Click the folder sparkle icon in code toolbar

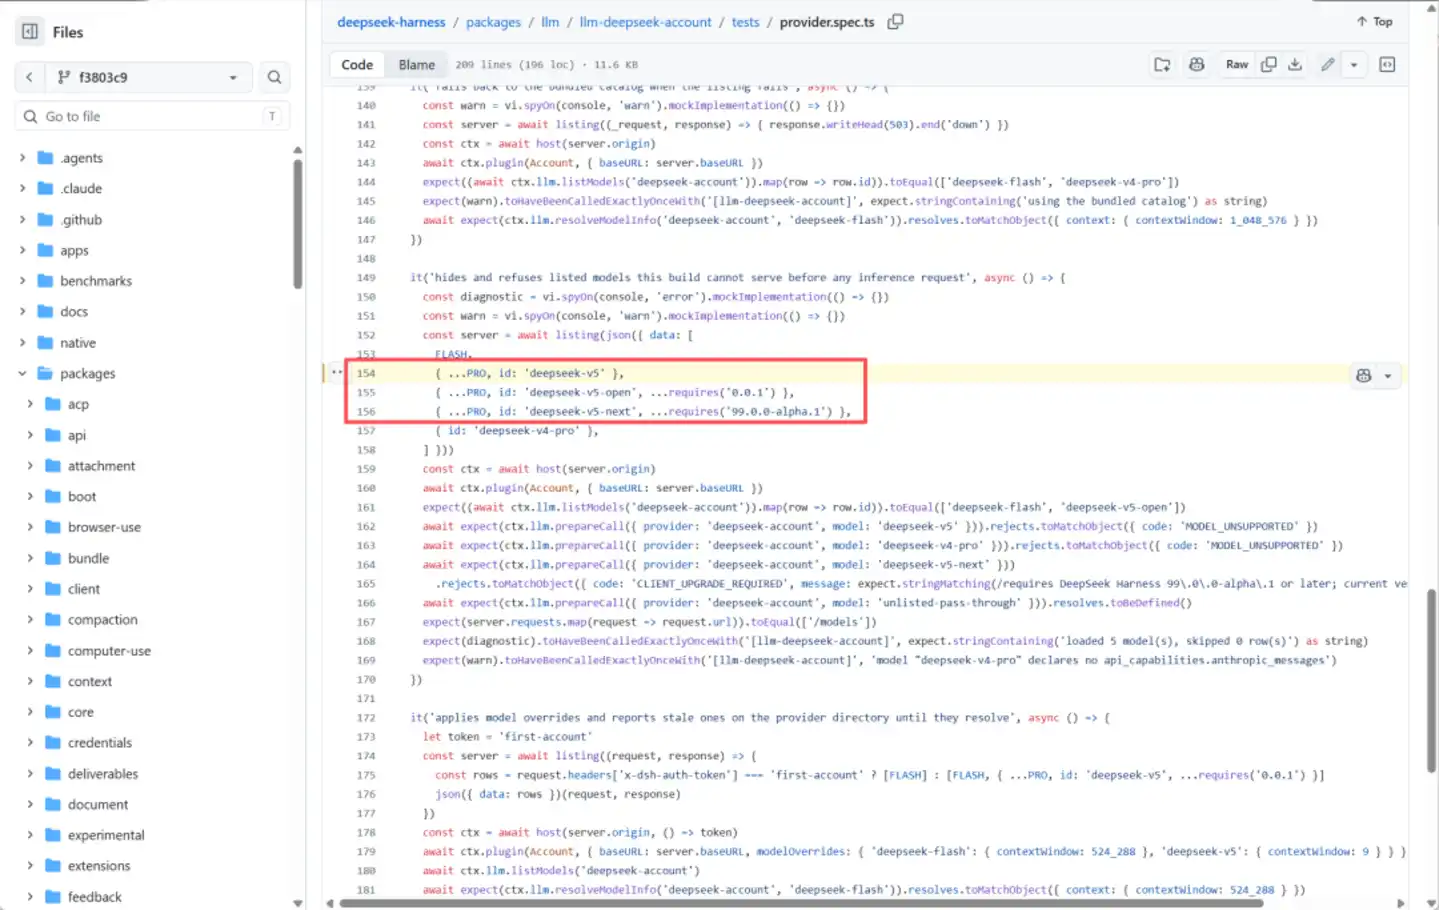(x=1162, y=65)
